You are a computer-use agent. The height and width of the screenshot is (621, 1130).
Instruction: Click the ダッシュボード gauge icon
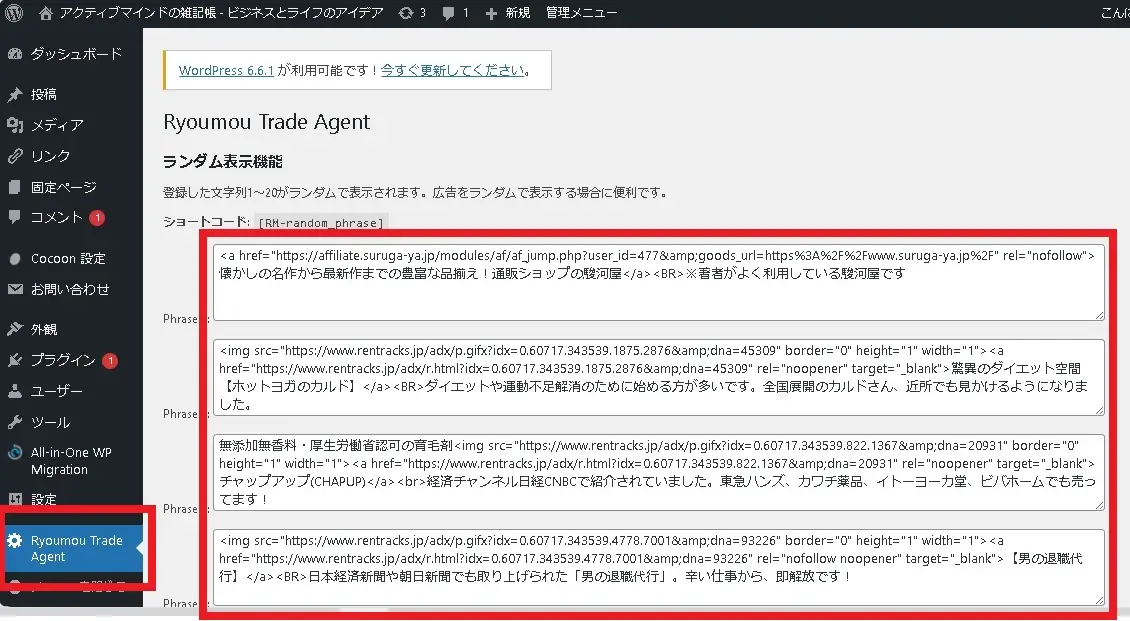click(x=14, y=54)
